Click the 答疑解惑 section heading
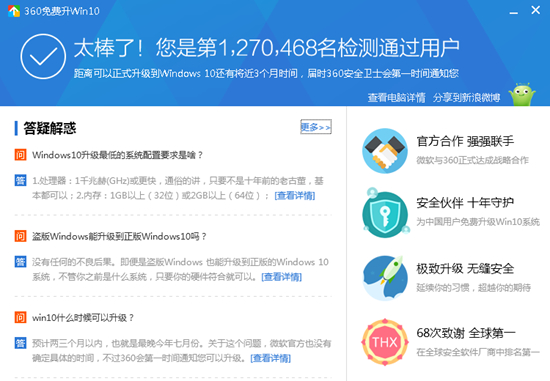This screenshot has height=381, width=550. pyautogui.click(x=49, y=128)
